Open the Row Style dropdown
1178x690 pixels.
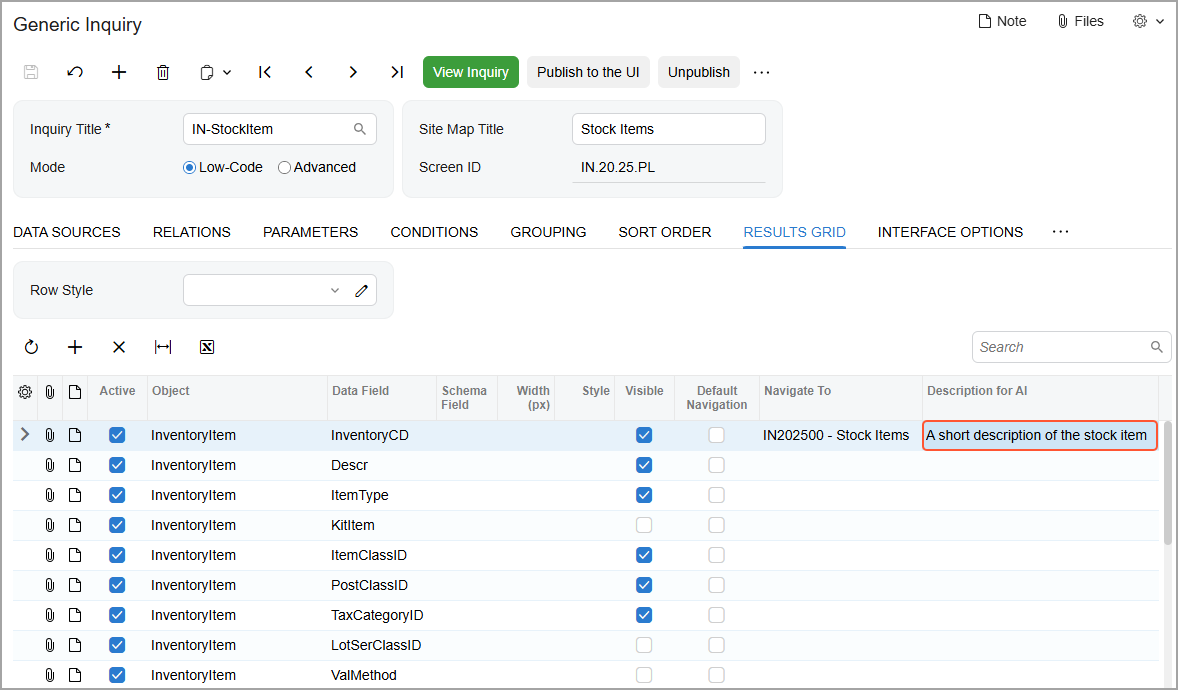click(335, 291)
